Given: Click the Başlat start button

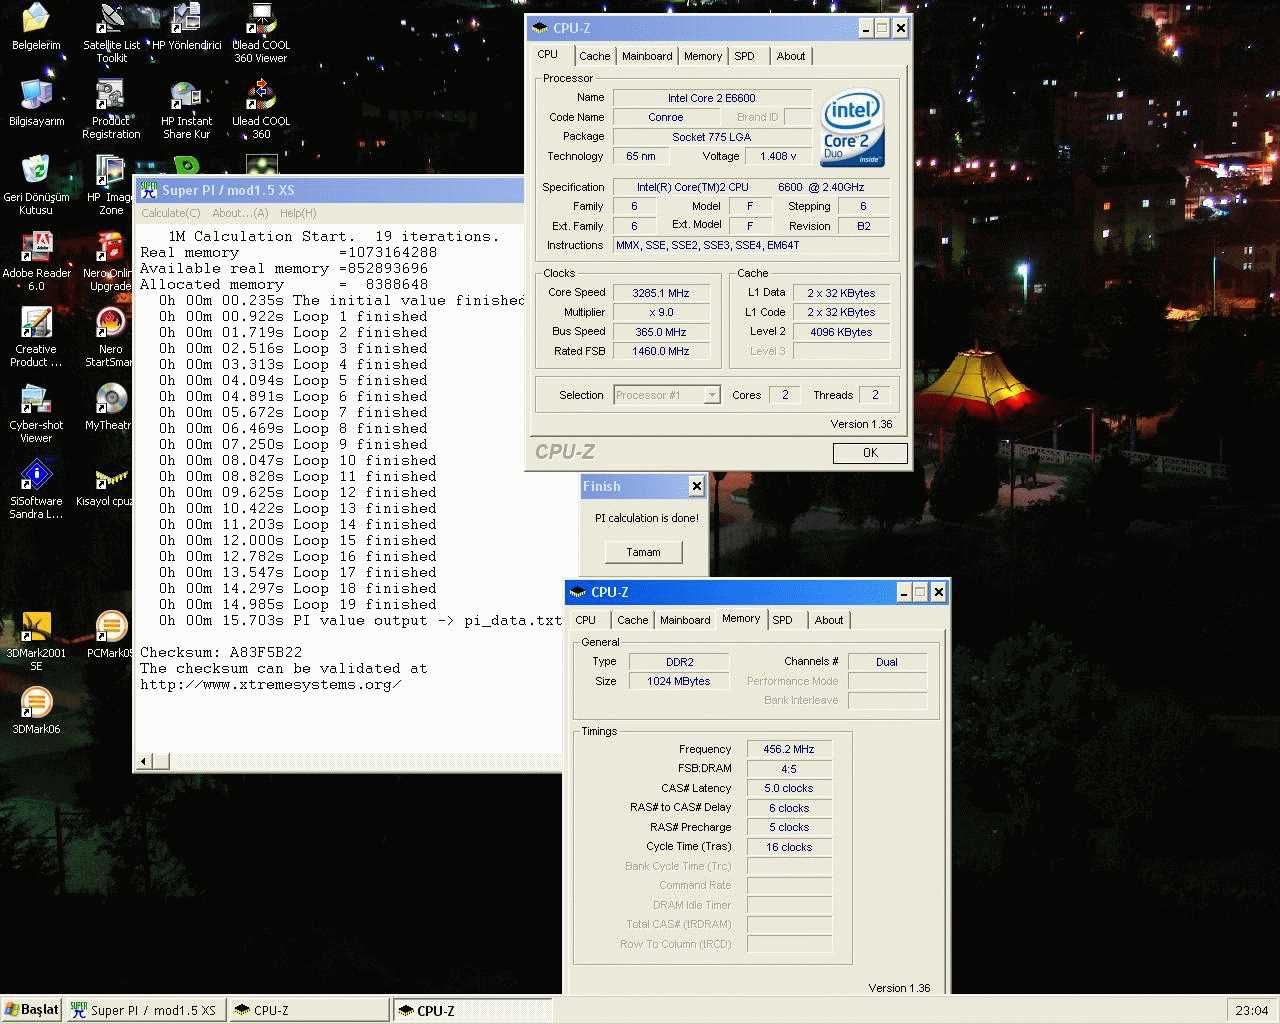Looking at the screenshot, I should (33, 1010).
